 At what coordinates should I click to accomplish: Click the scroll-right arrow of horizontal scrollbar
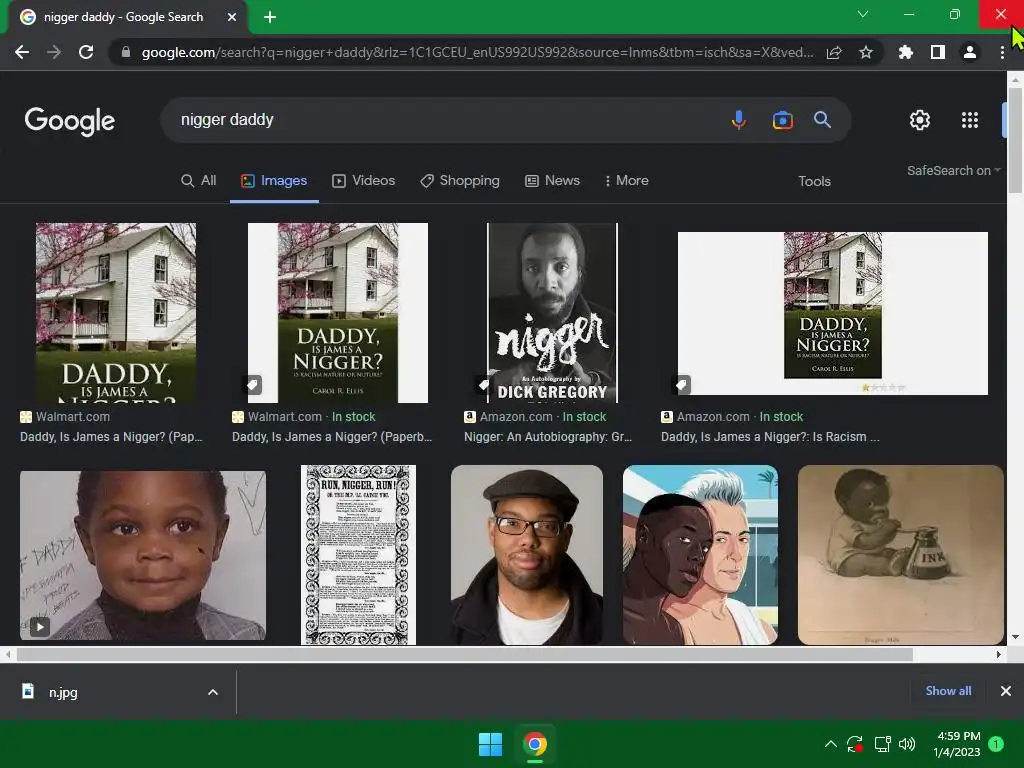click(999, 654)
